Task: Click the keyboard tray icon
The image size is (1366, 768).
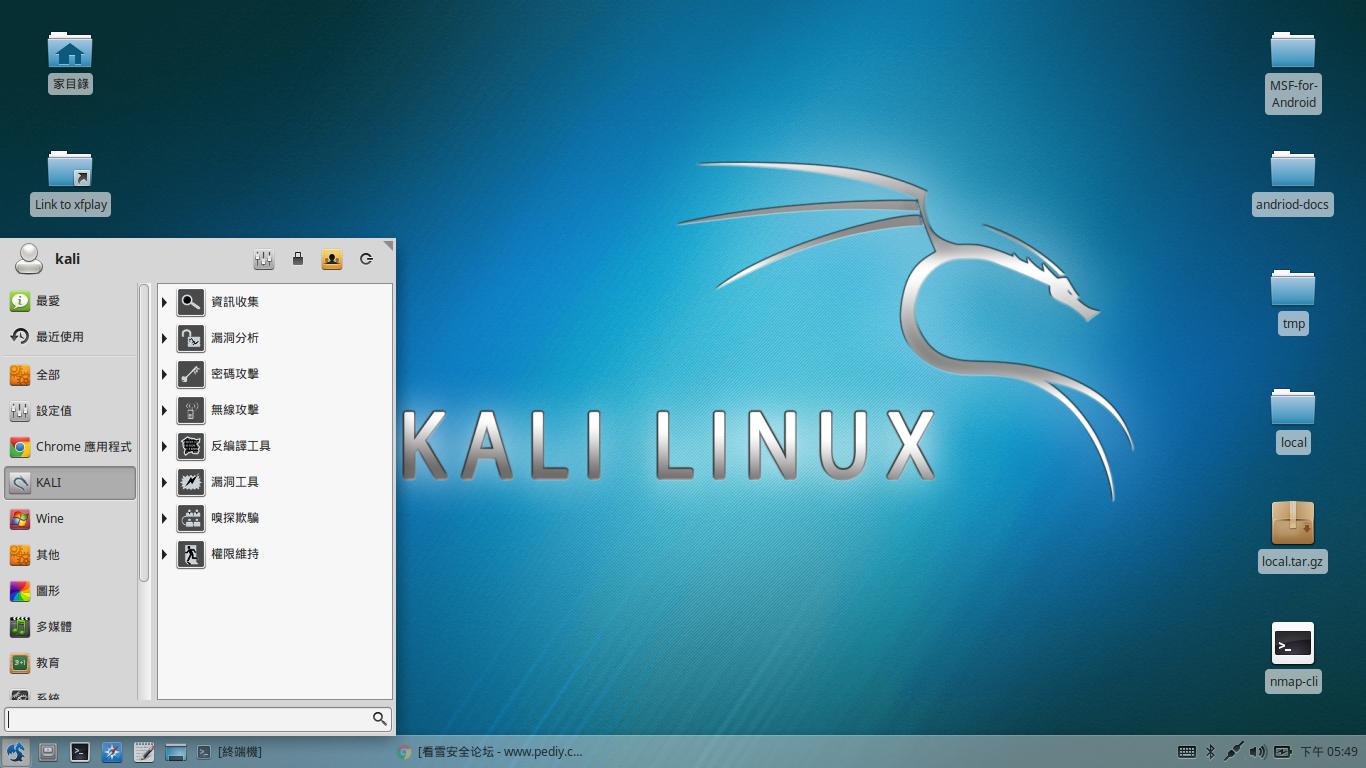Action: (1187, 752)
